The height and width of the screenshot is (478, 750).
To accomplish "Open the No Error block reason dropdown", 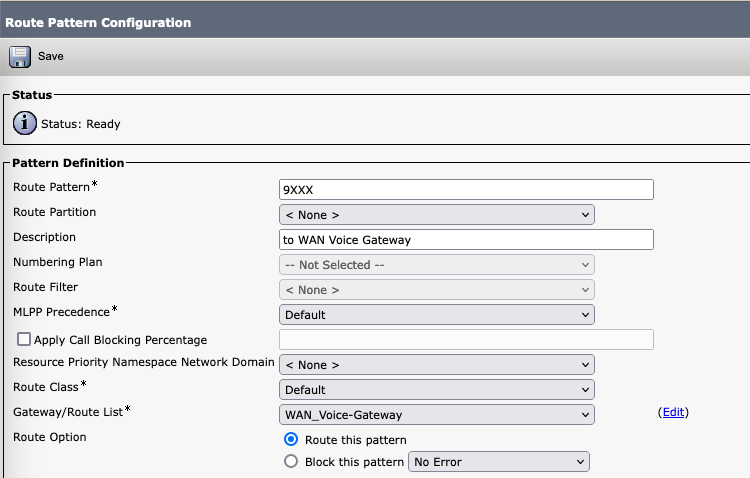I will (499, 462).
